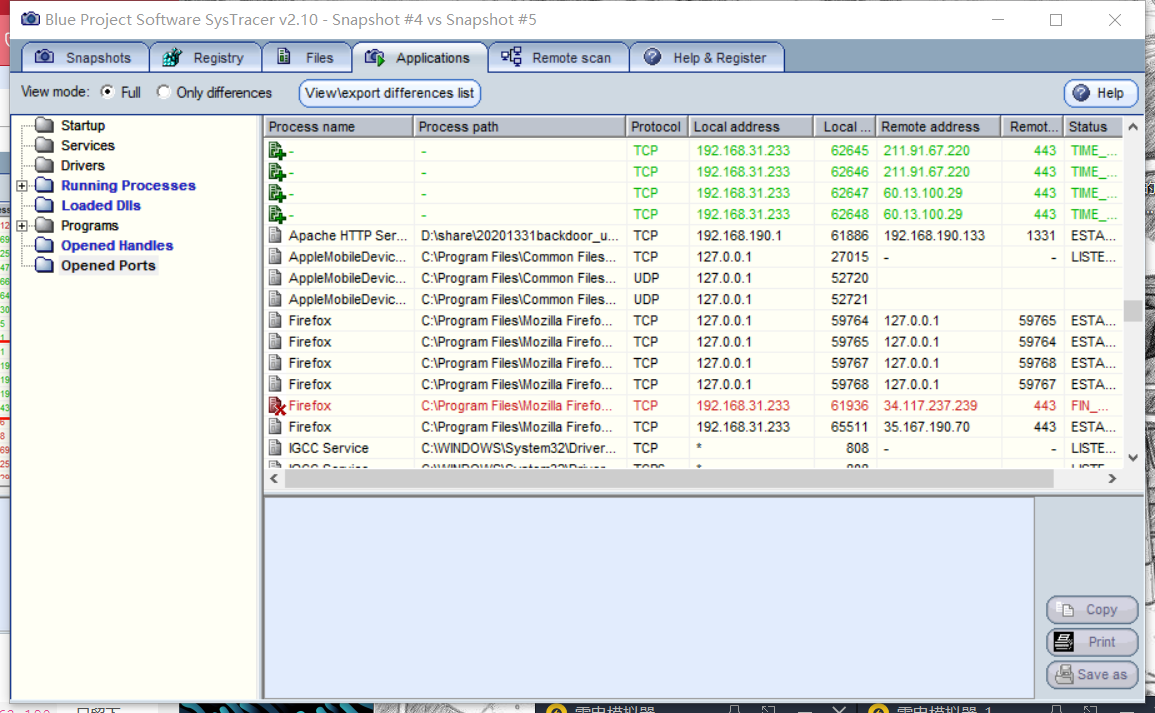Sort by Status column header
The height and width of the screenshot is (713, 1155).
point(1092,127)
